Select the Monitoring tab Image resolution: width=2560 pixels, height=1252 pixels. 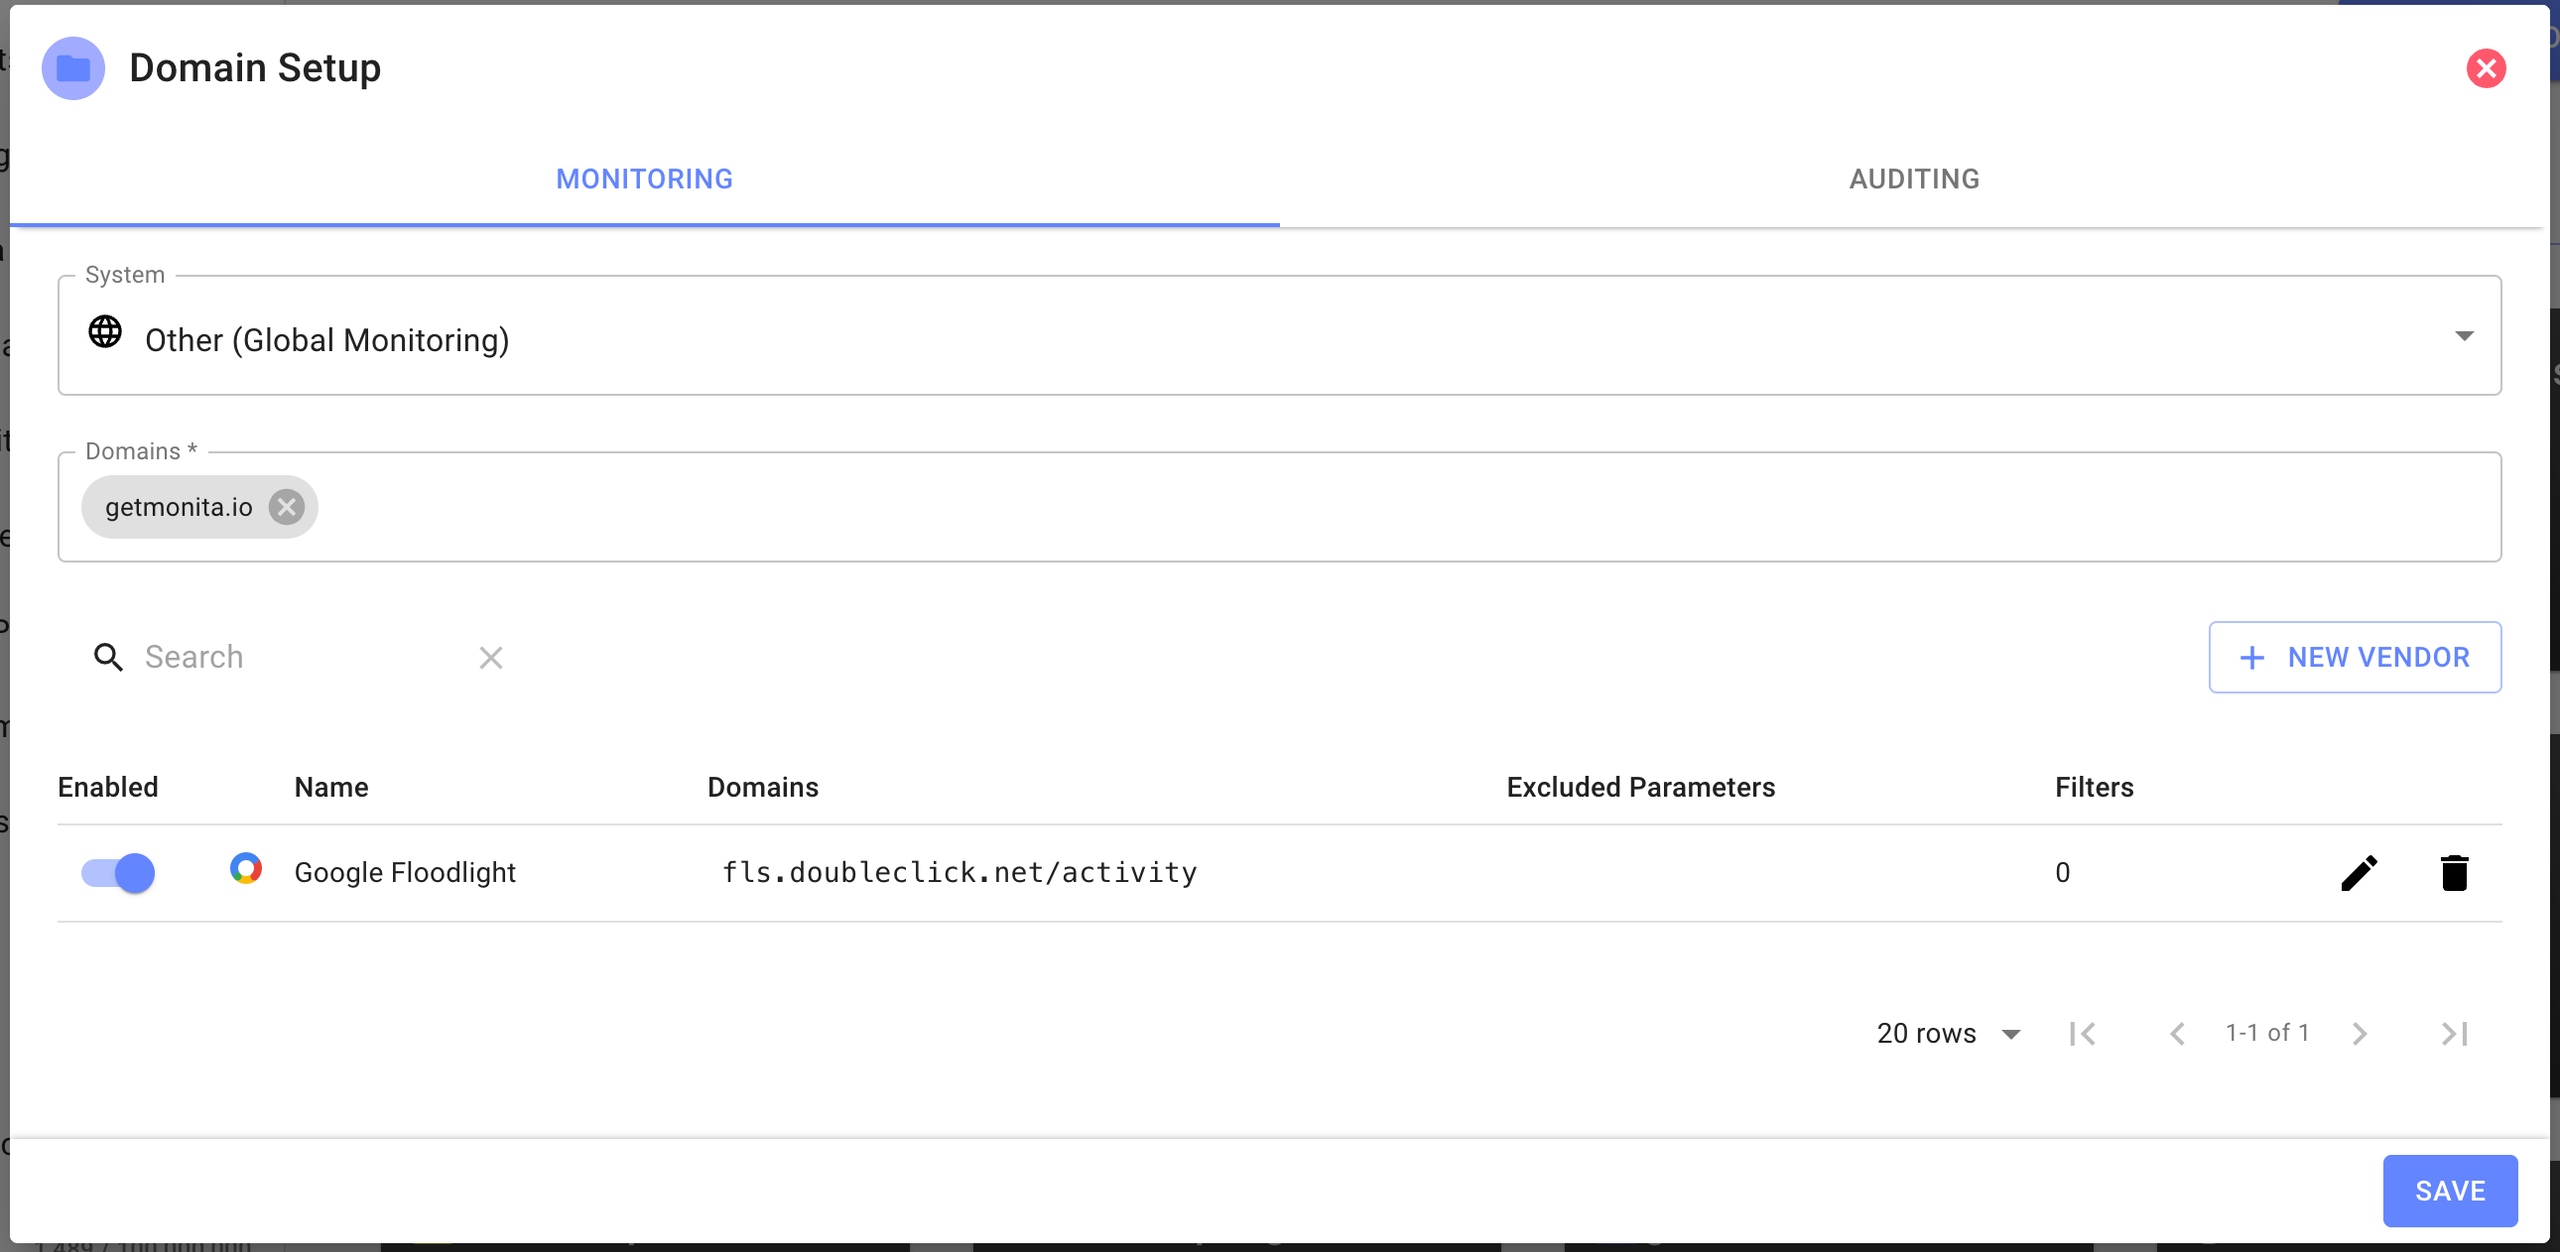click(645, 179)
